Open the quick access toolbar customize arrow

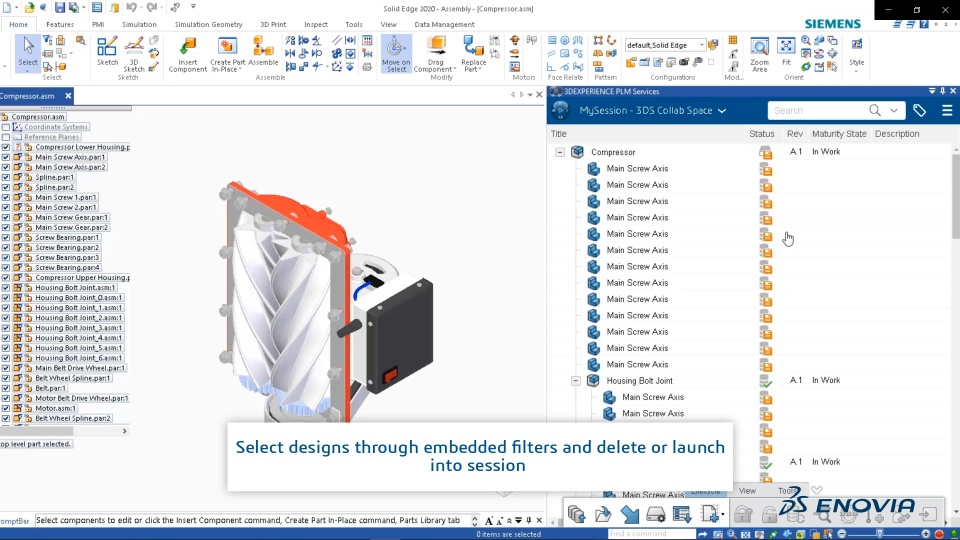click(193, 7)
